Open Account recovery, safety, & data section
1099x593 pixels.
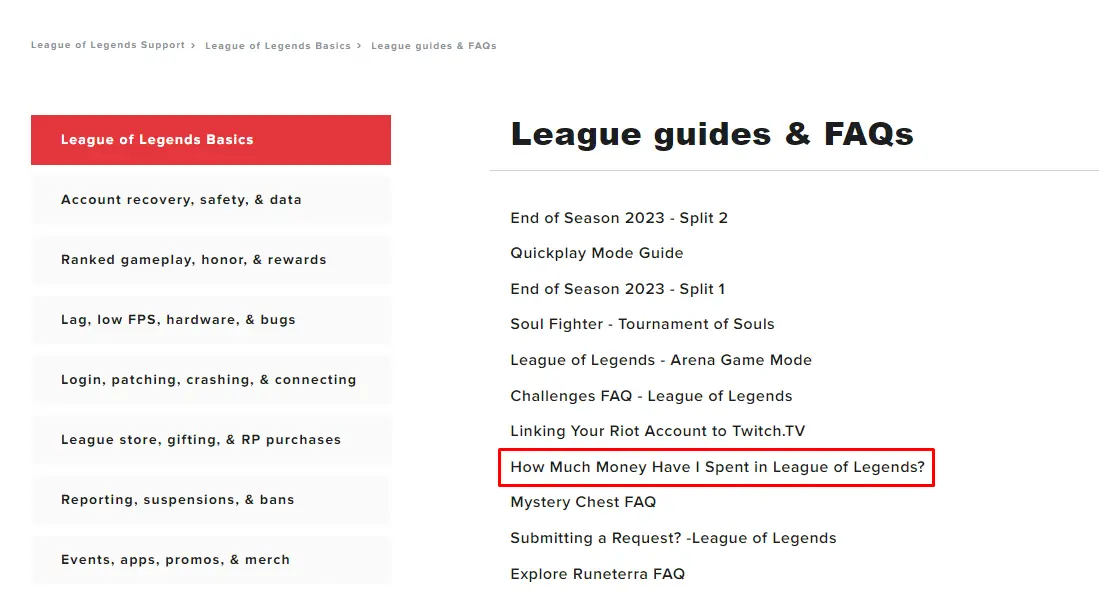tap(211, 200)
